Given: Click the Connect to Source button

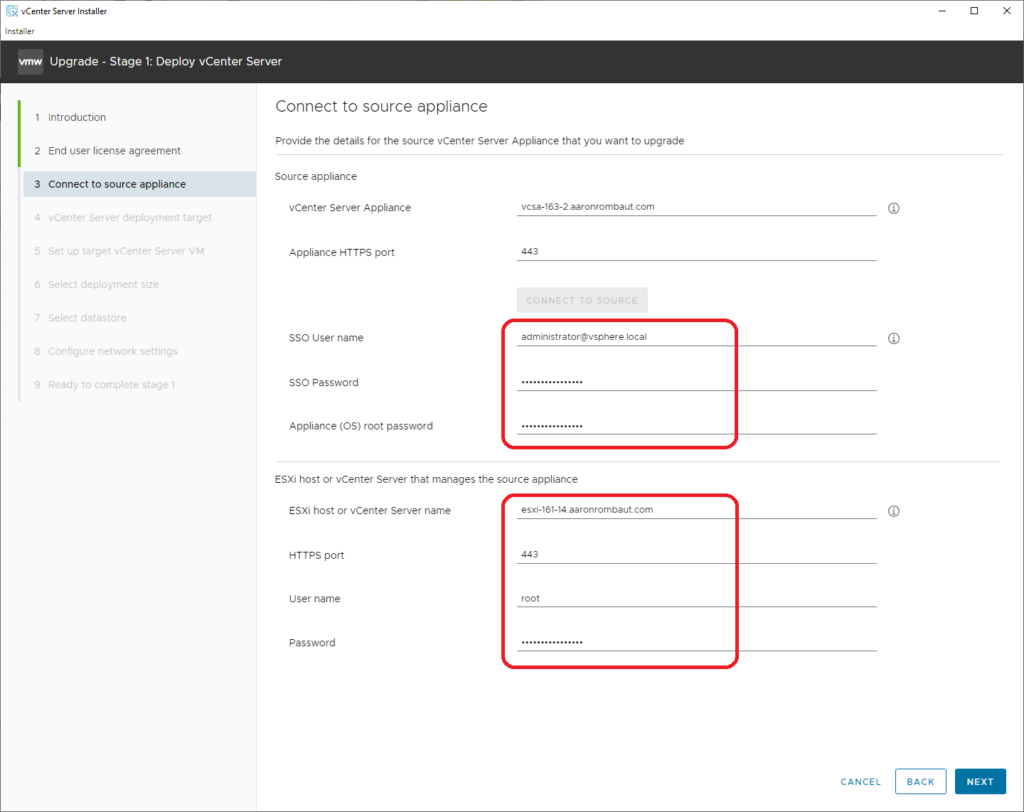Looking at the screenshot, I should (x=582, y=300).
